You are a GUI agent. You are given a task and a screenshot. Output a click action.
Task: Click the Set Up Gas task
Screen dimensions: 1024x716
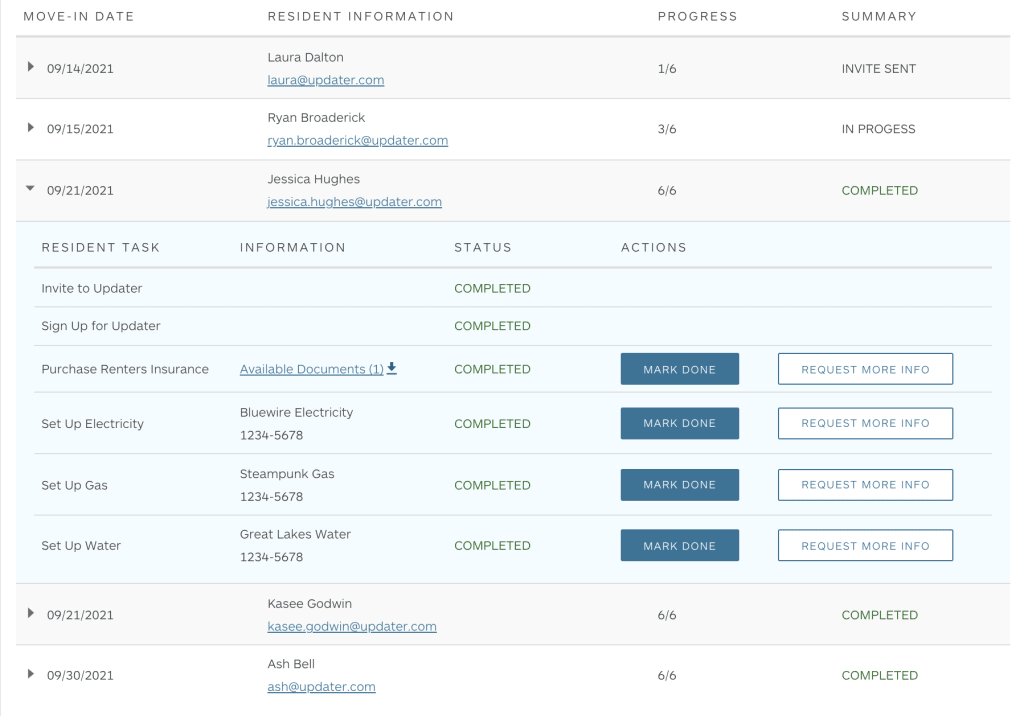point(74,485)
